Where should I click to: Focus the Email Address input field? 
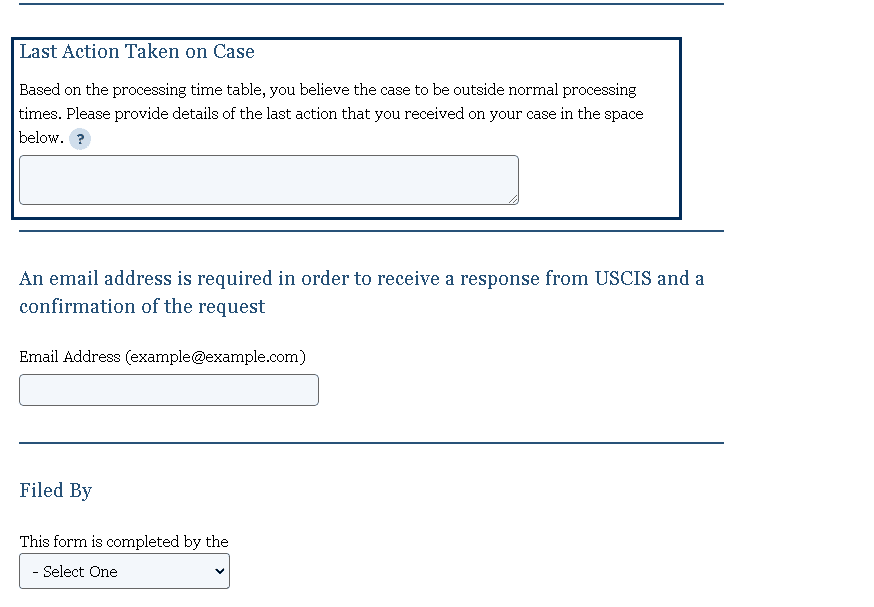coord(169,390)
